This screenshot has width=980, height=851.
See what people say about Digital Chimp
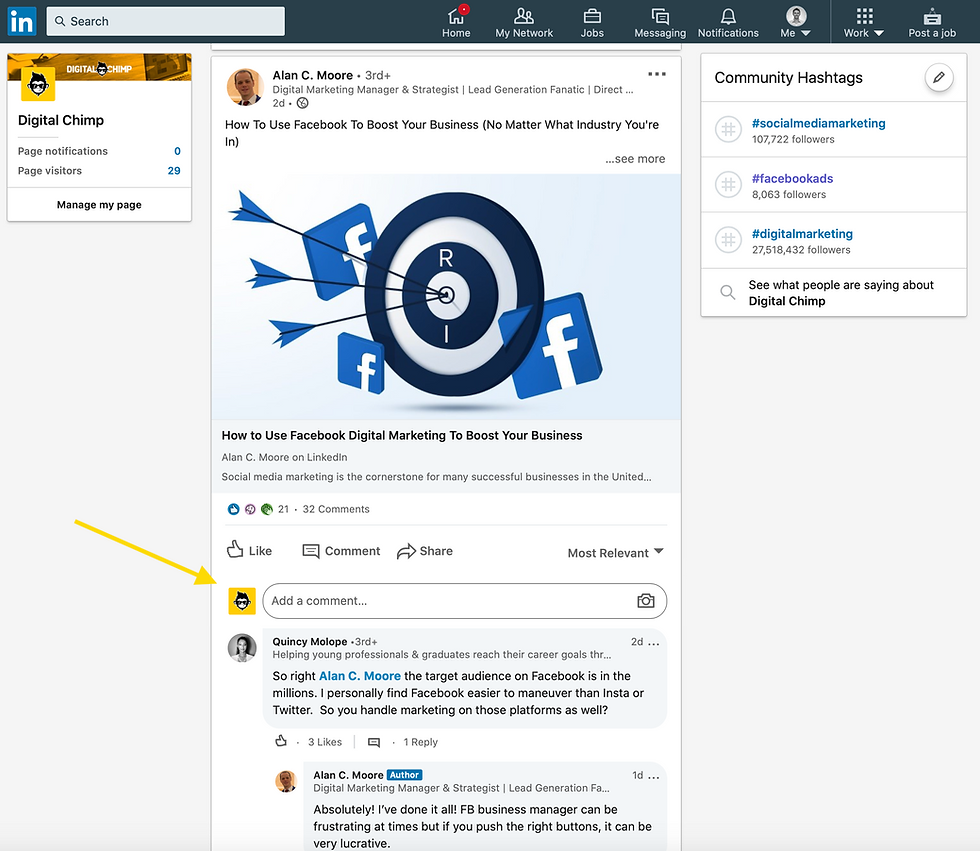841,293
